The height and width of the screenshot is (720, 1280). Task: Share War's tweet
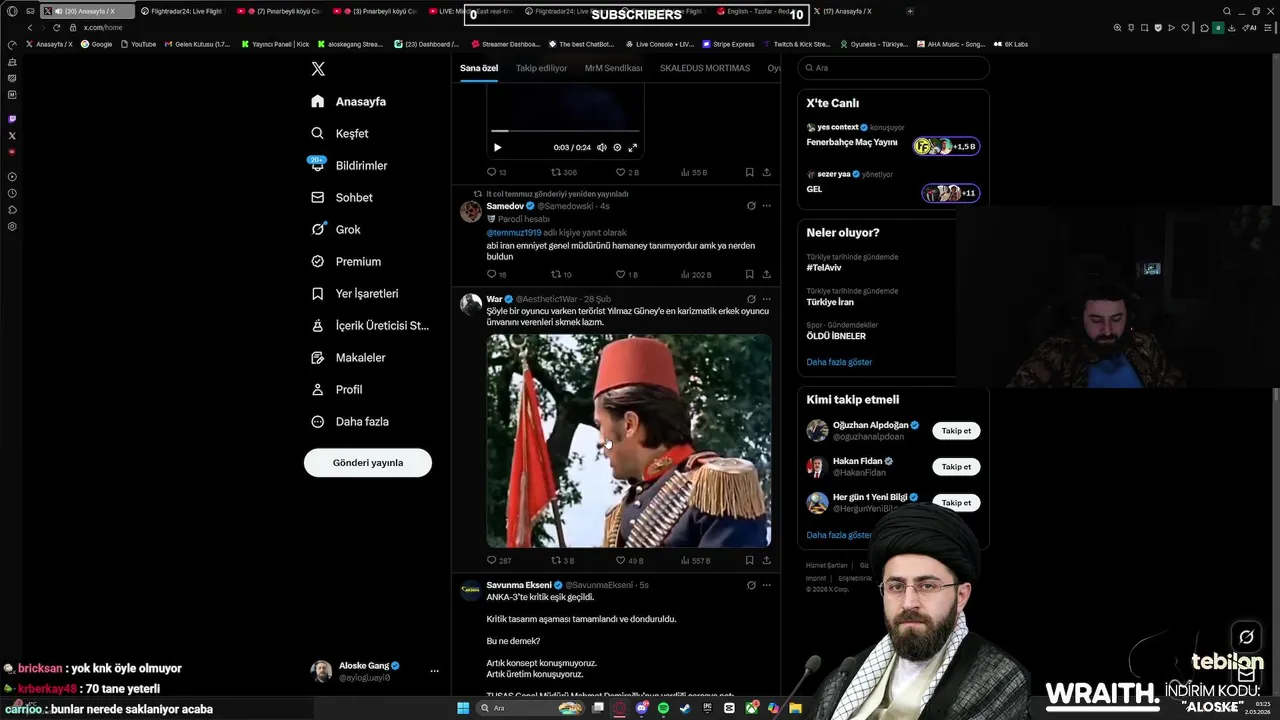(767, 561)
